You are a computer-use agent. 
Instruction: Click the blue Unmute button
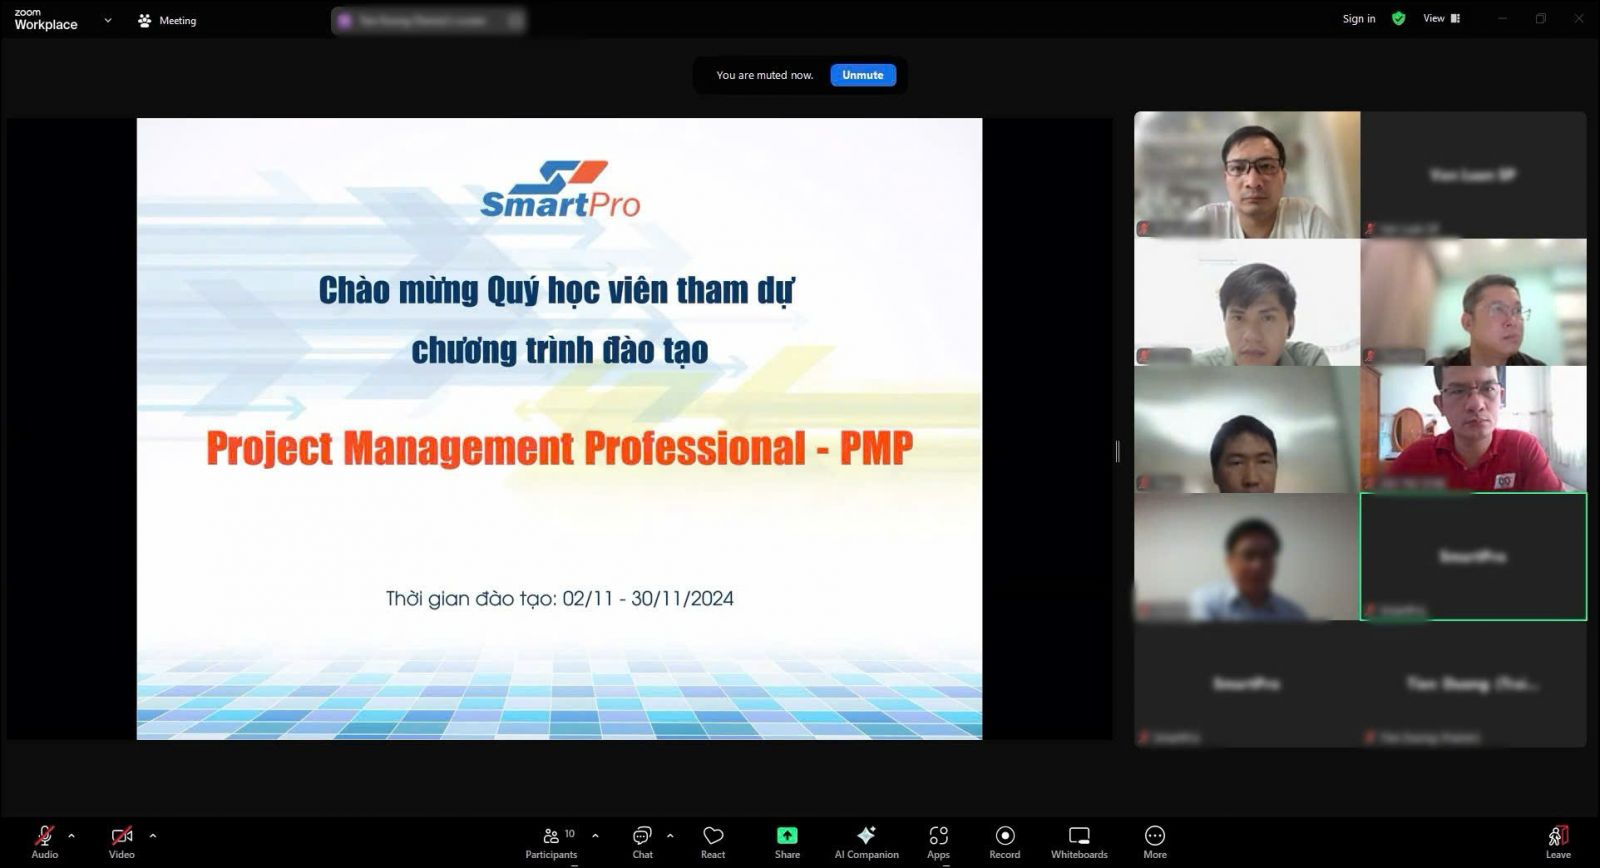(x=862, y=75)
